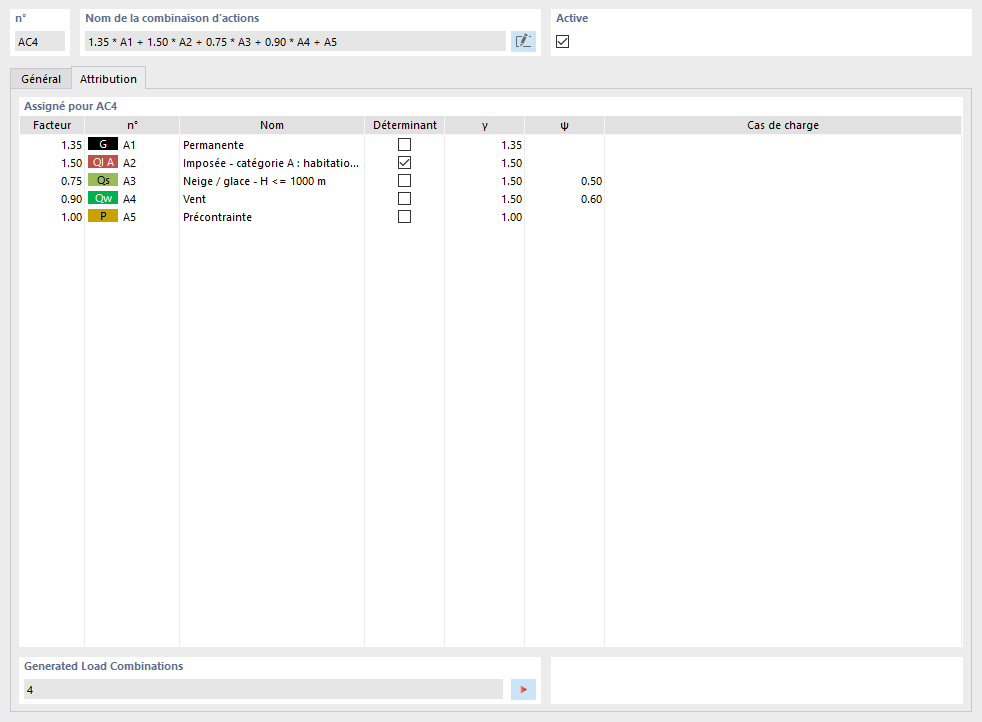Click the Qw wind action icon
Image resolution: width=982 pixels, height=722 pixels.
click(101, 198)
